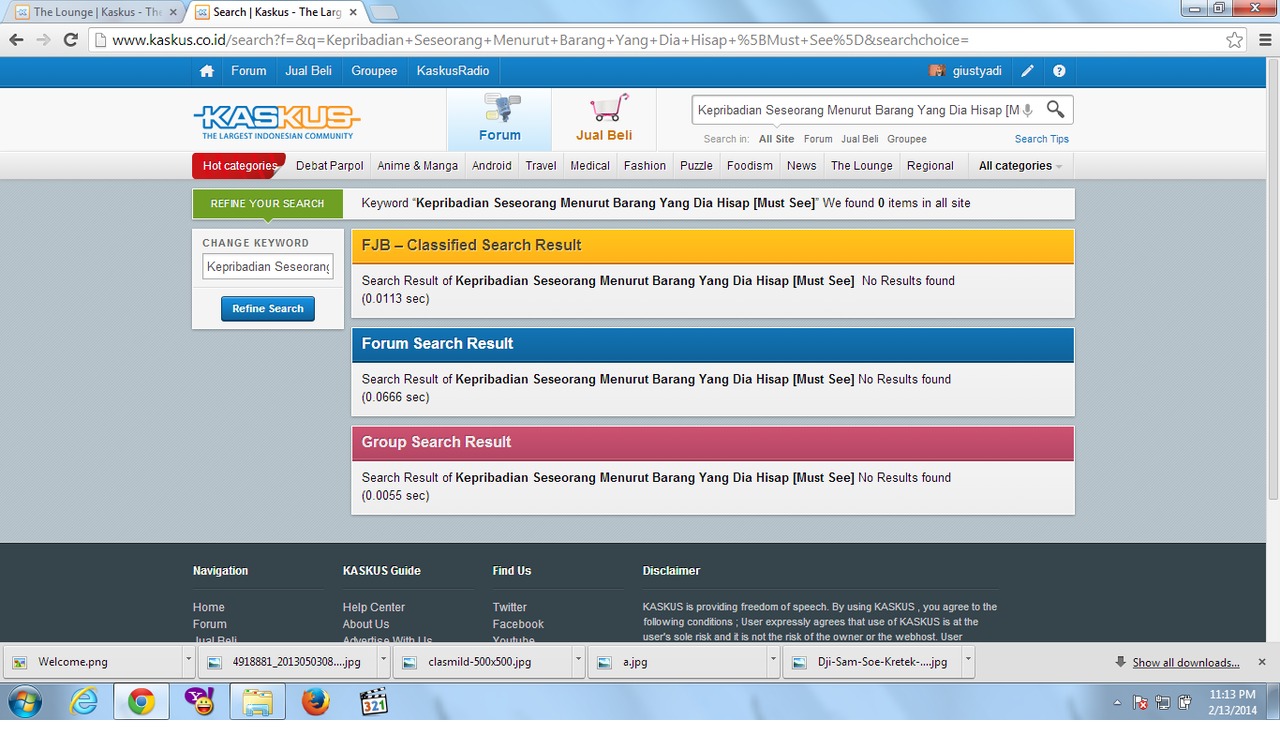Click the Change Keyword input field

pos(268,267)
